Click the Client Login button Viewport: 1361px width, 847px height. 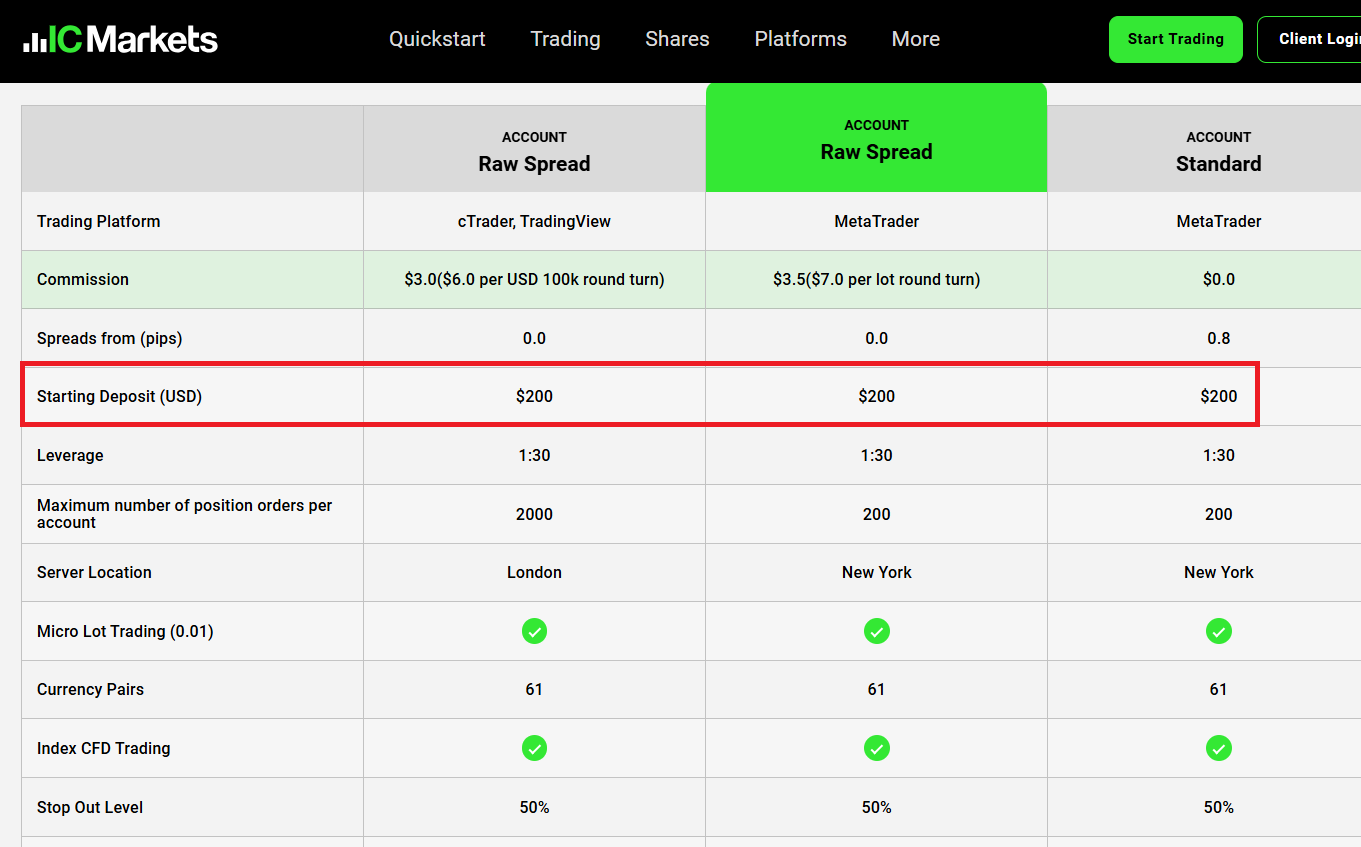[1315, 40]
